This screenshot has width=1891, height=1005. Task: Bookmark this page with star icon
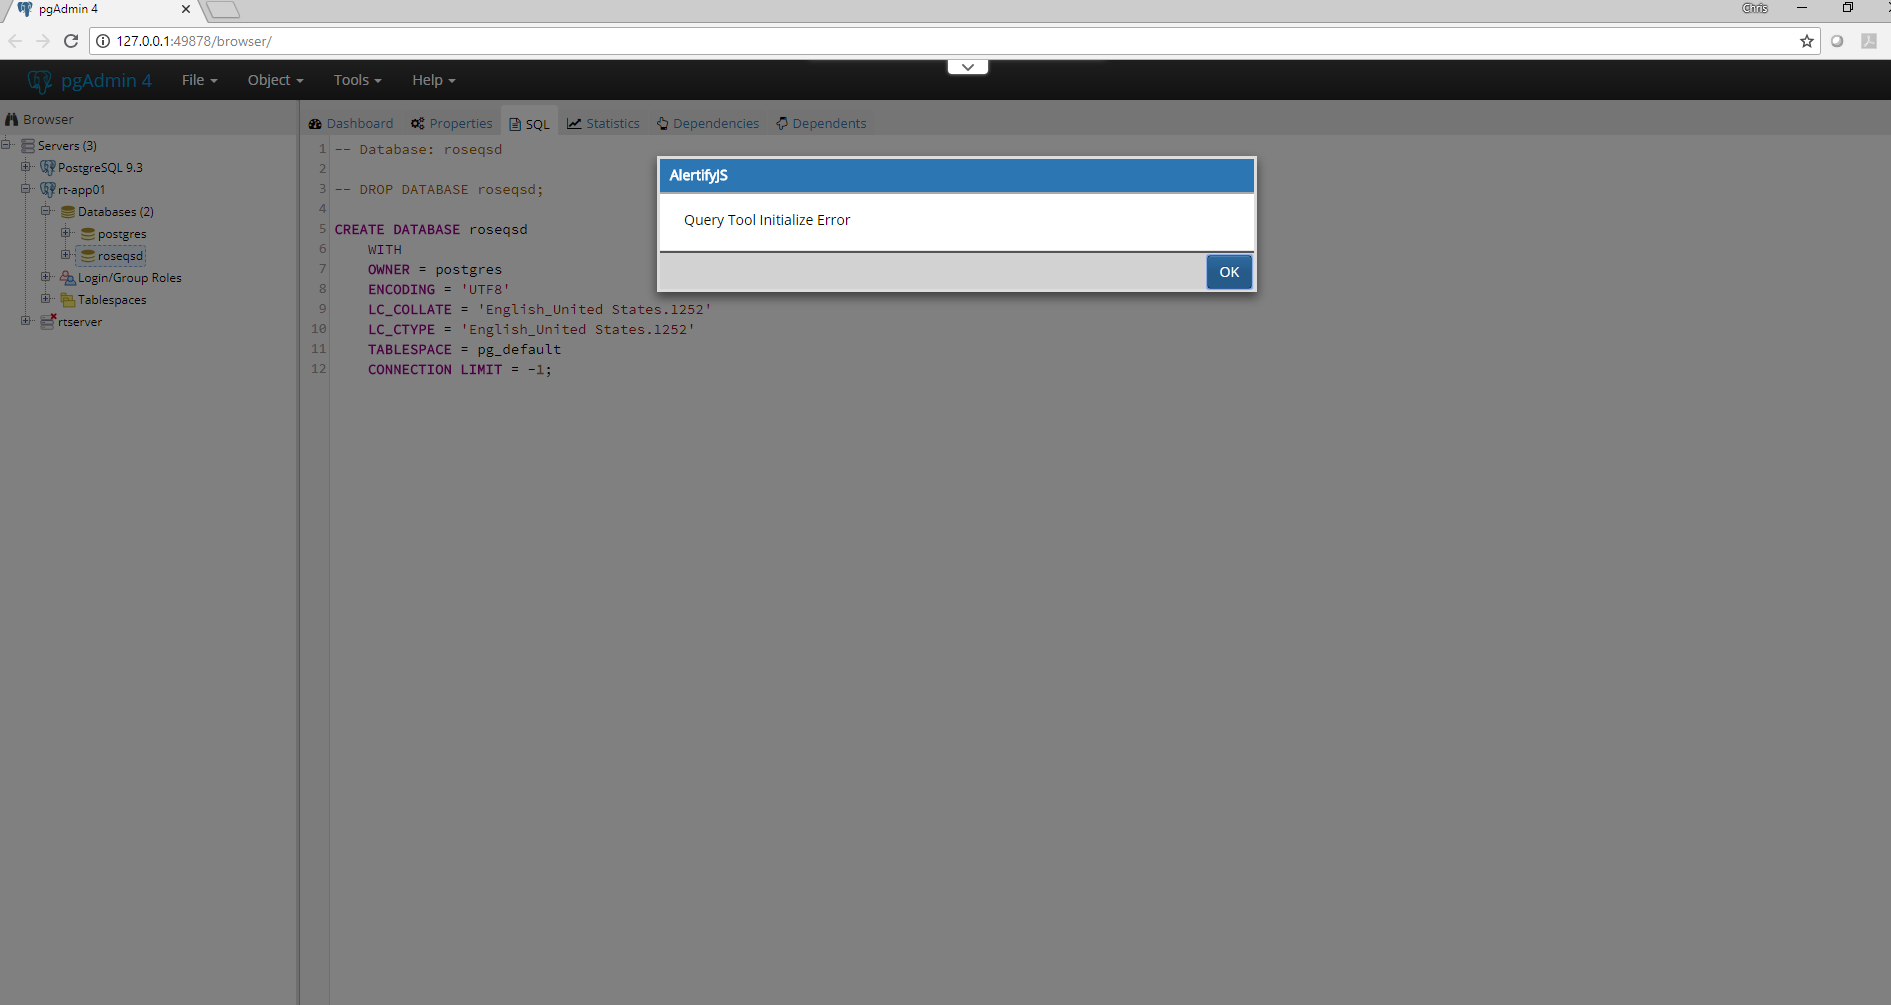1806,41
